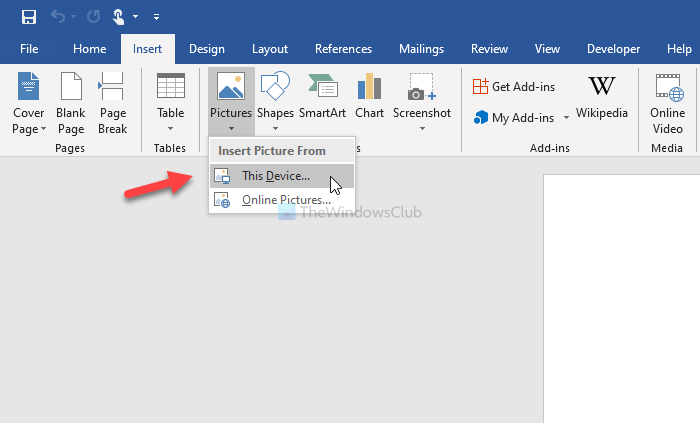Select Online Pictures menu entry
The image size is (700, 423).
pyautogui.click(x=286, y=200)
